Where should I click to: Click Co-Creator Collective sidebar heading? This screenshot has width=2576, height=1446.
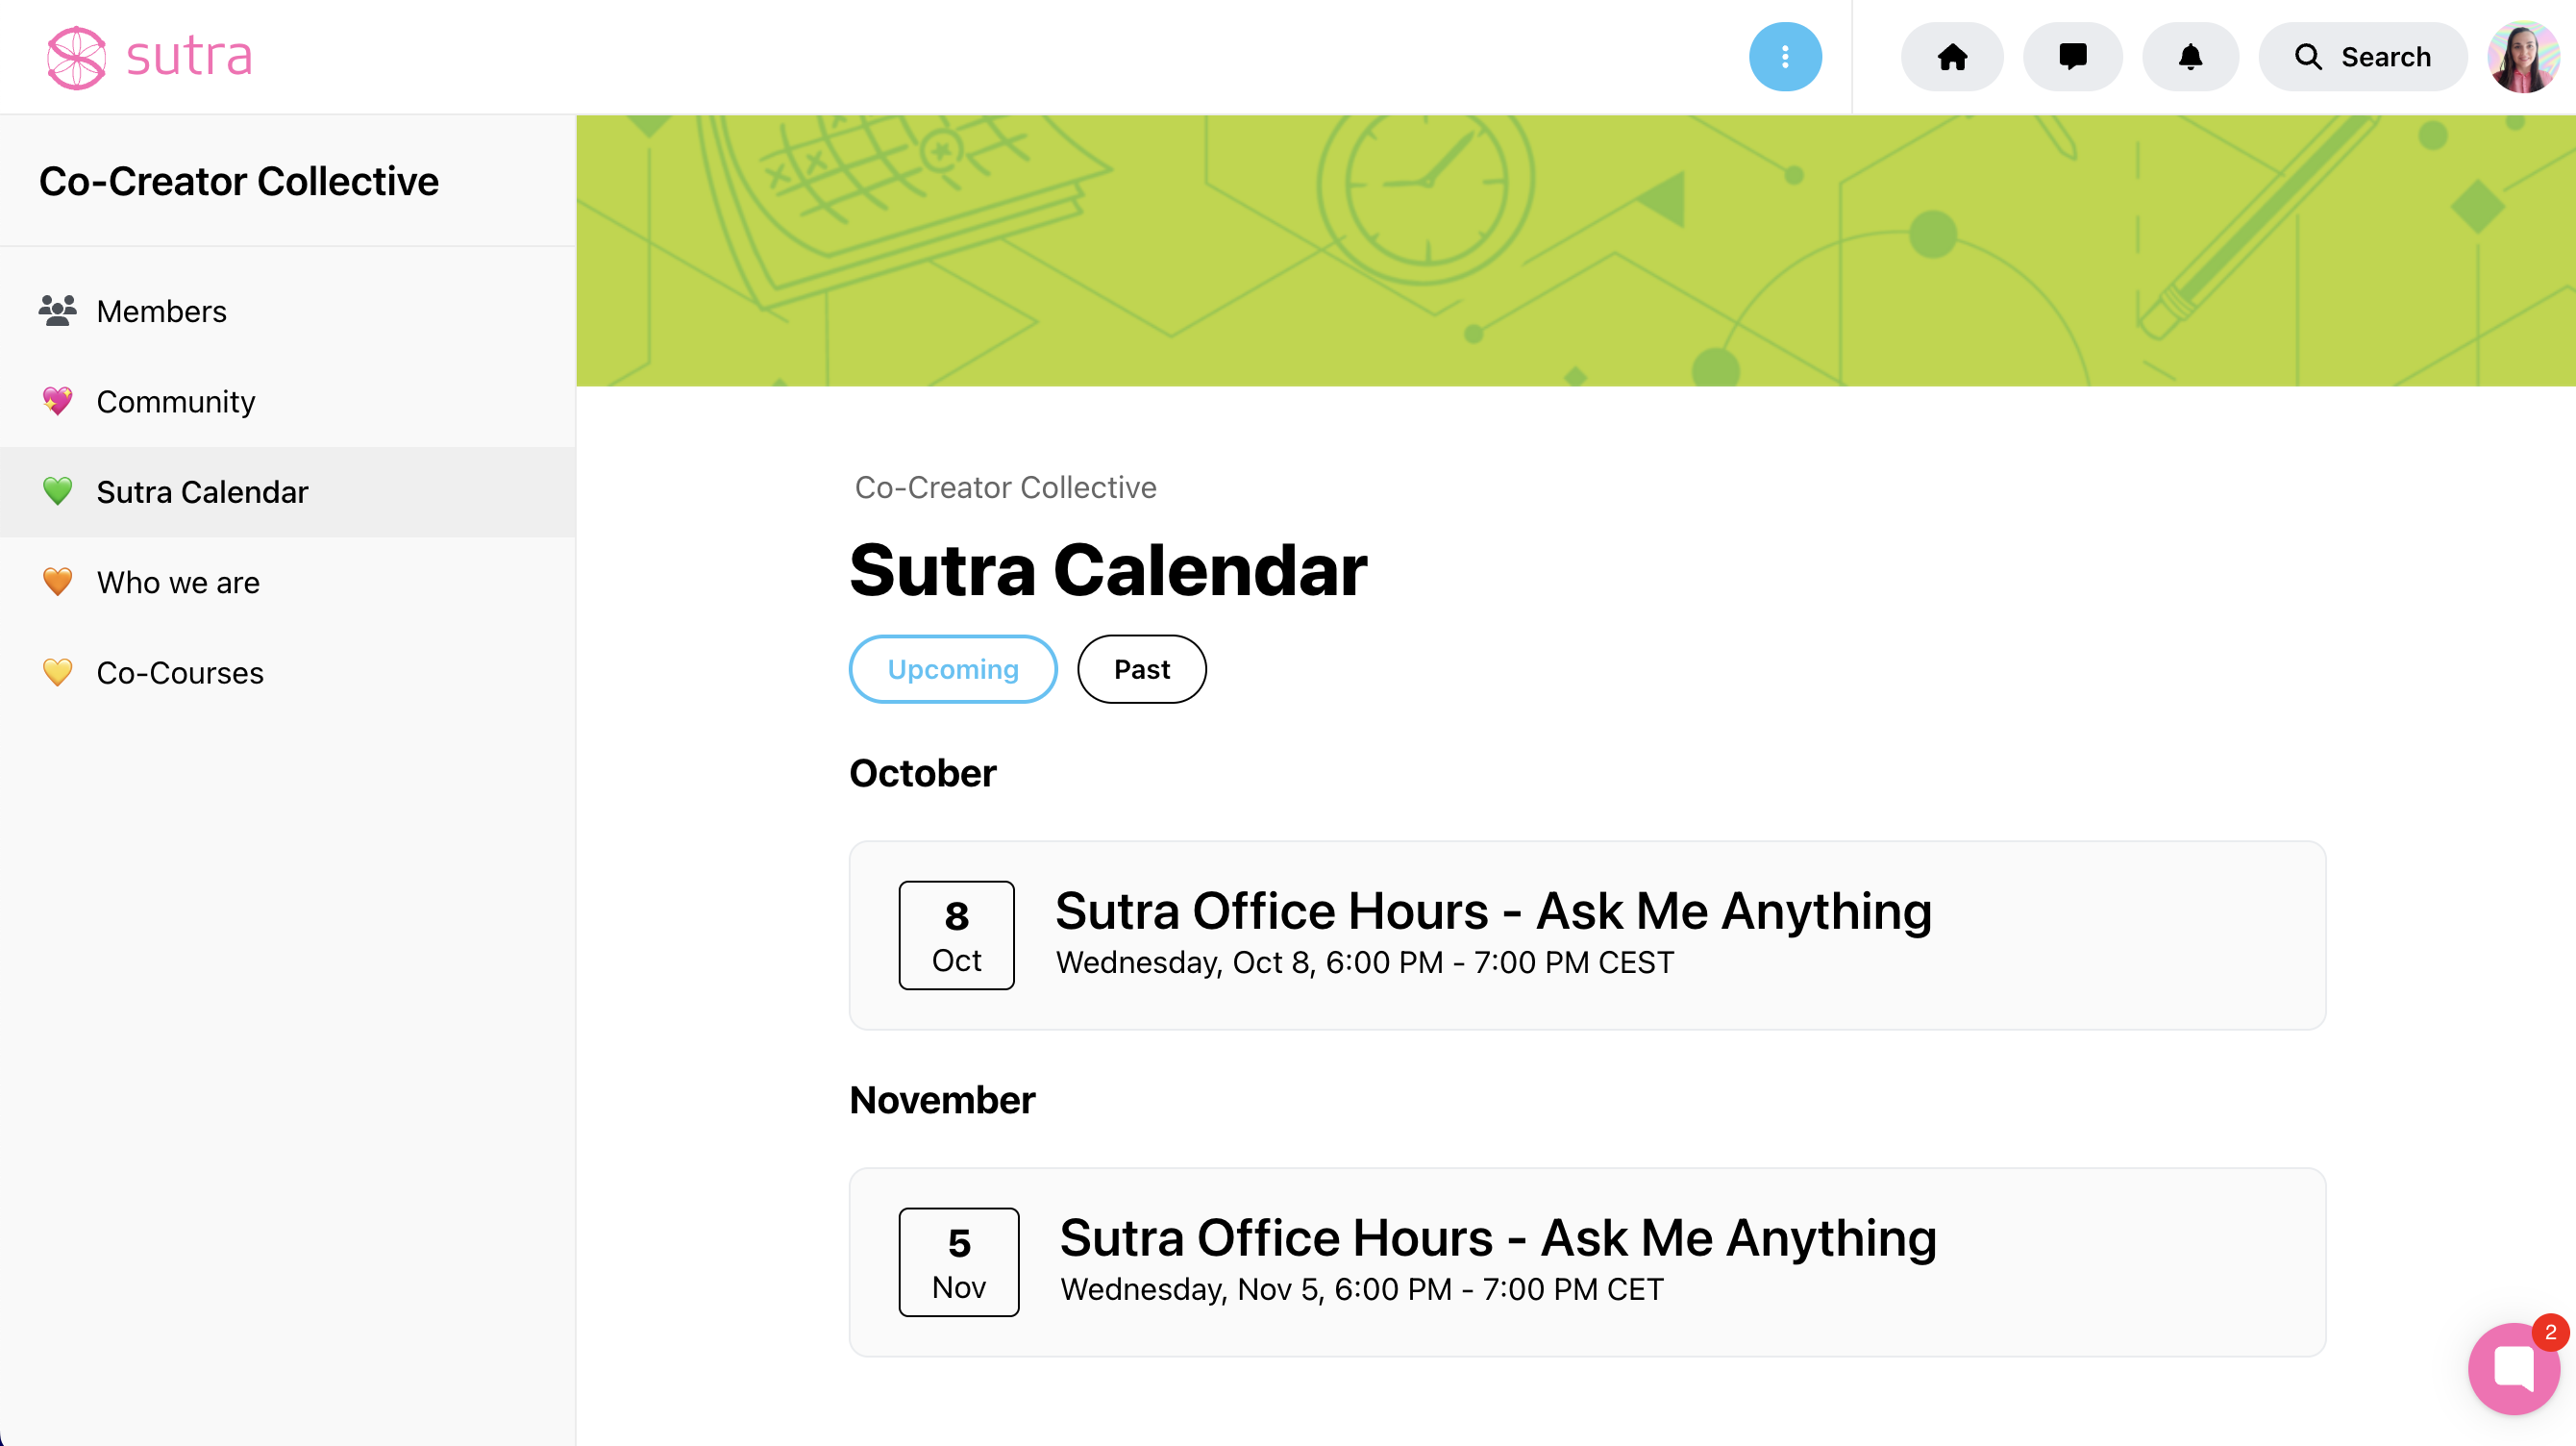point(239,181)
